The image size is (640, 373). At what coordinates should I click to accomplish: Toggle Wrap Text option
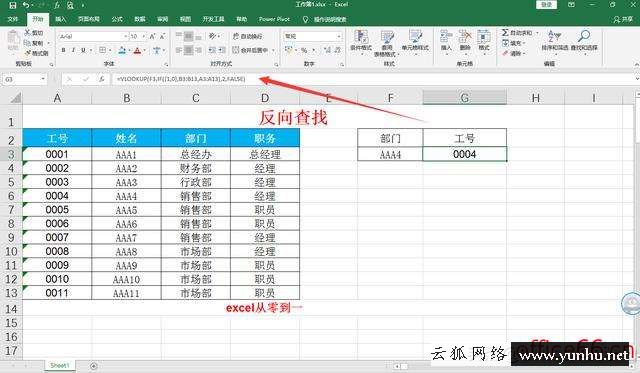(248, 36)
